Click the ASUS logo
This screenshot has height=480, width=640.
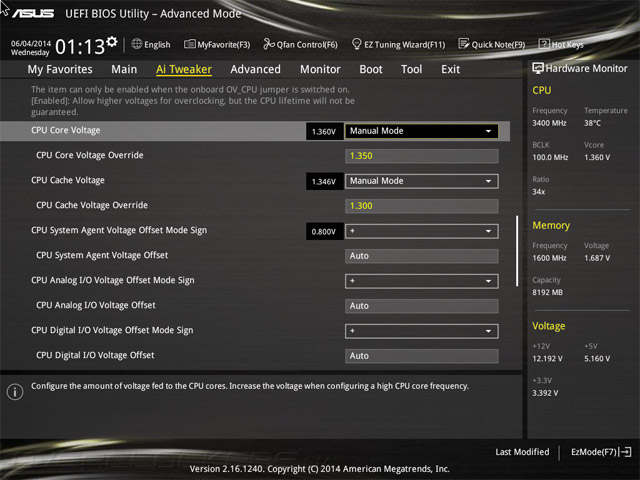coord(33,13)
